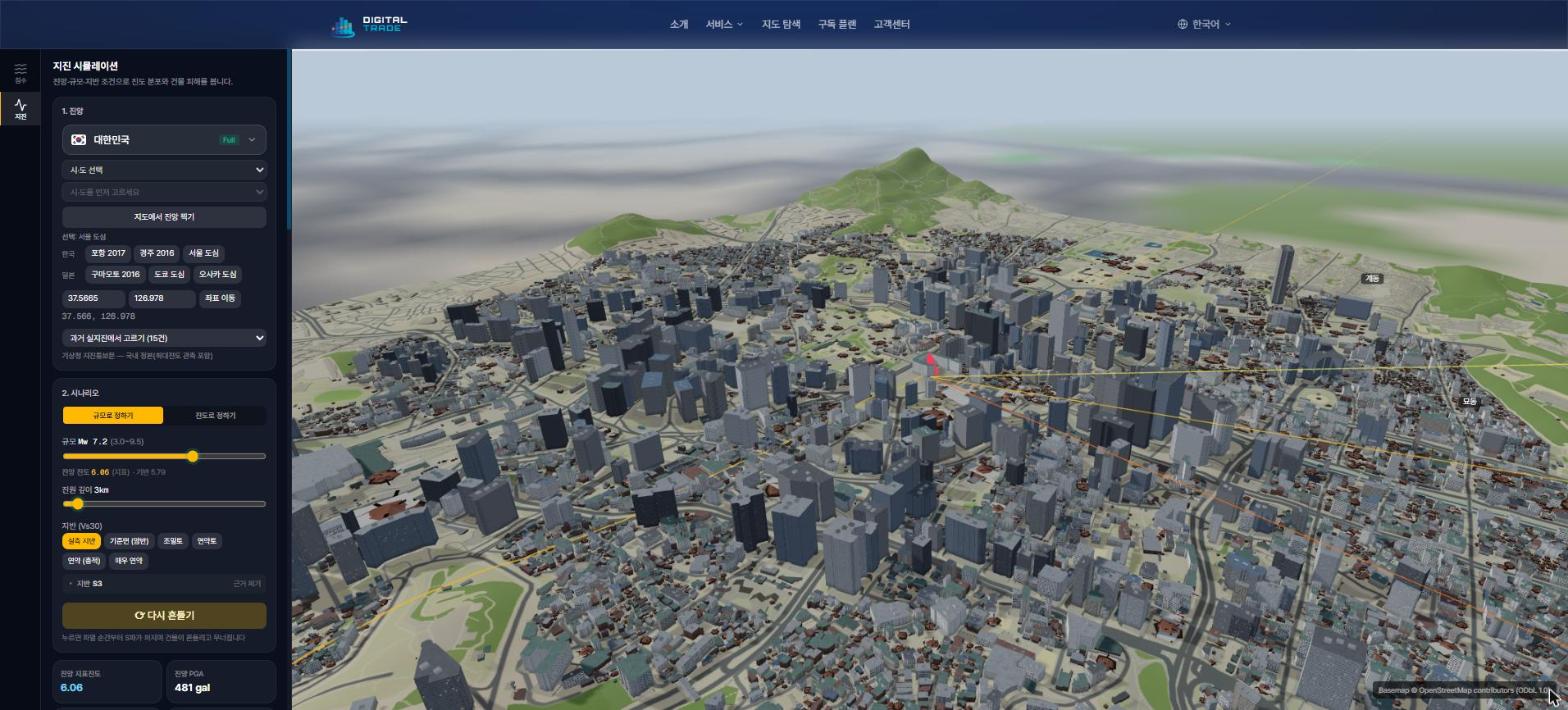Expand the 대한민국 country selector
Screen dimensions: 1568x710
point(164,140)
